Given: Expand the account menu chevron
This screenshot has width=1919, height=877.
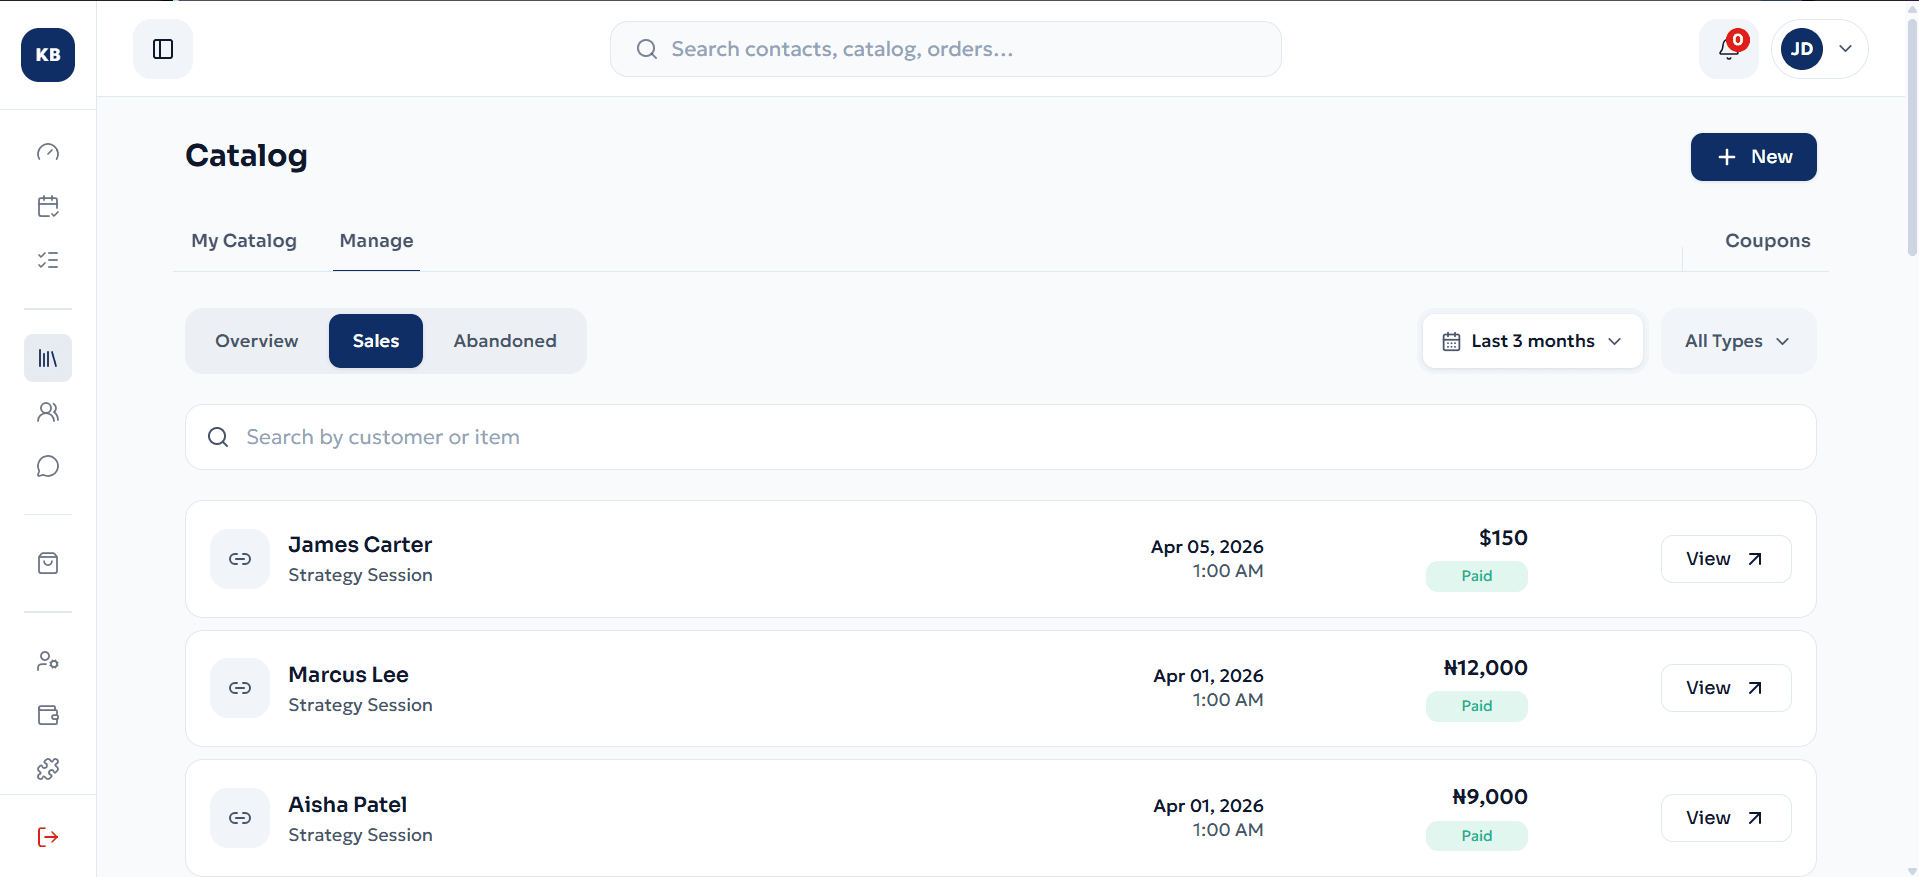Looking at the screenshot, I should [1846, 49].
